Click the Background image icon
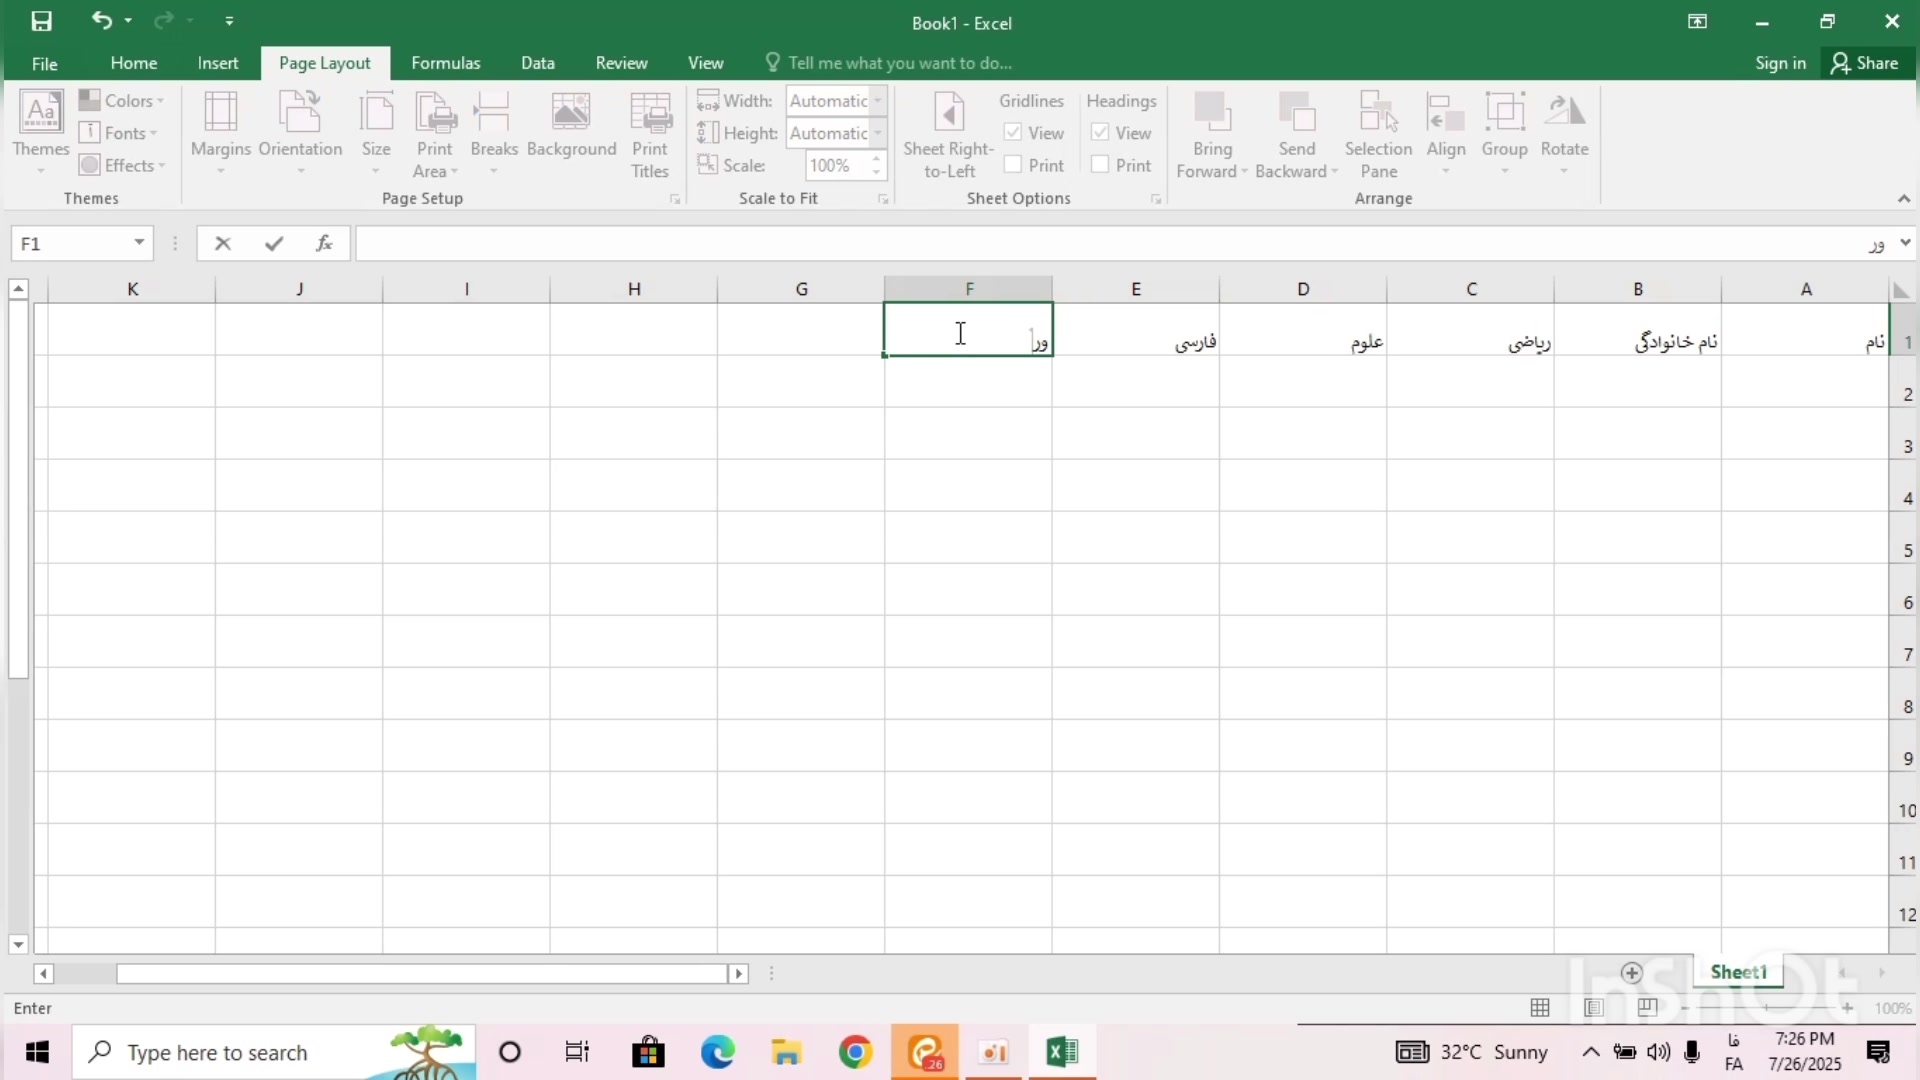1920x1080 pixels. tap(571, 112)
